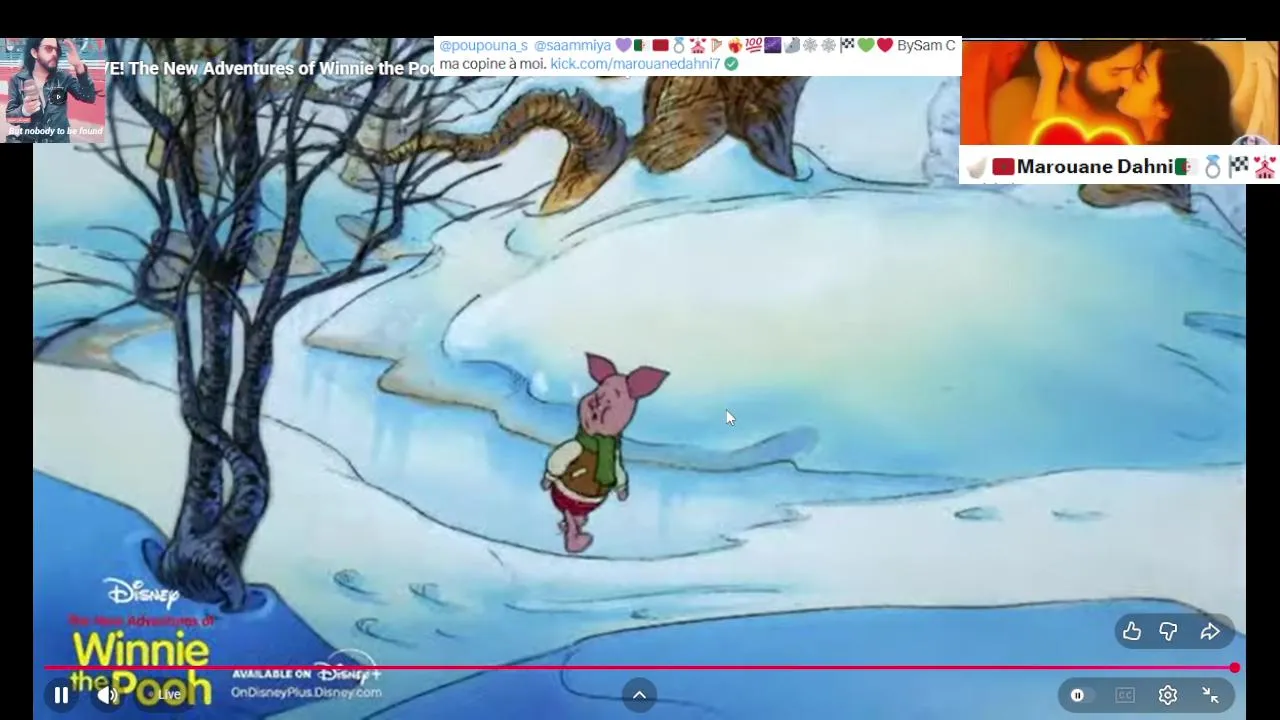Open the kissing couple thumbnail overlay

(1119, 93)
